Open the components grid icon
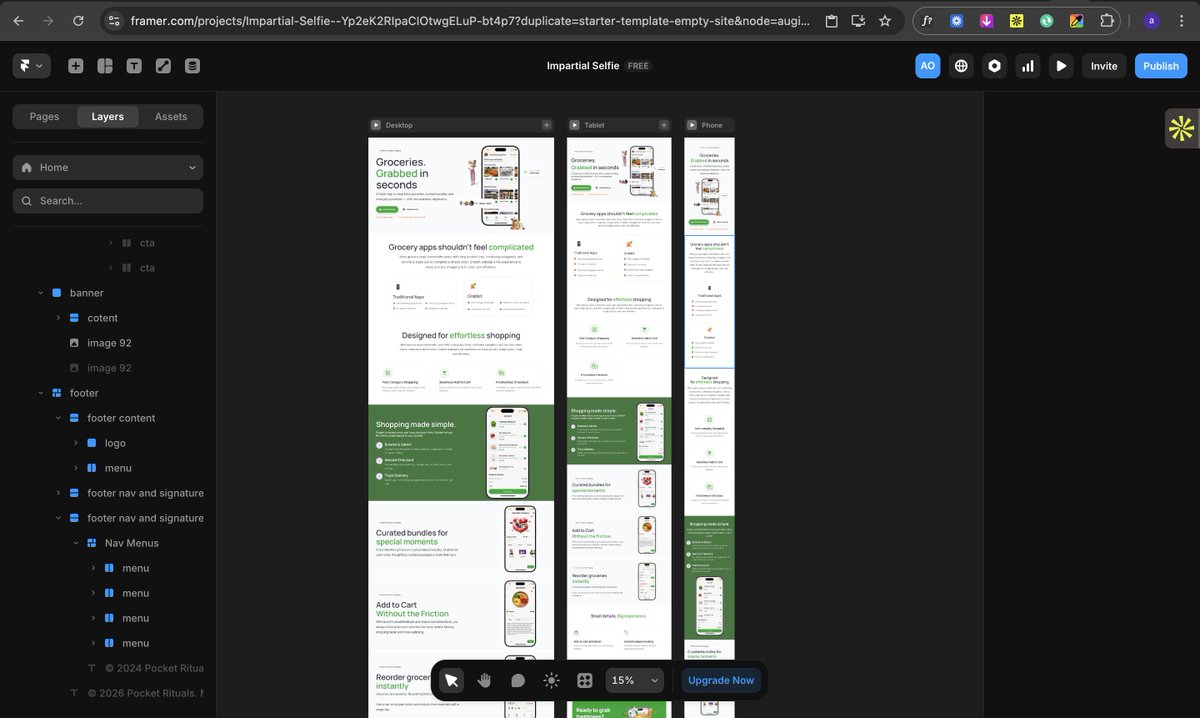Screen dimensions: 1200x718 click(584, 680)
